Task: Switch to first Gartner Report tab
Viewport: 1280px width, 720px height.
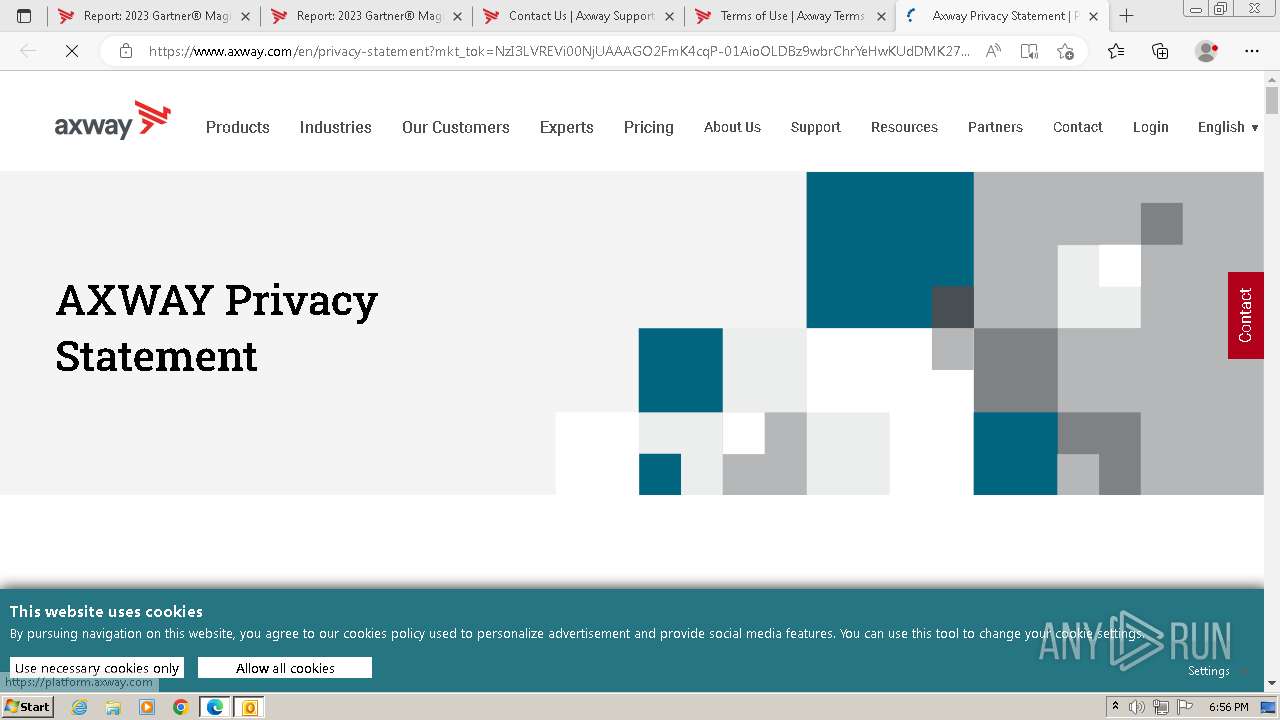Action: coord(153,16)
